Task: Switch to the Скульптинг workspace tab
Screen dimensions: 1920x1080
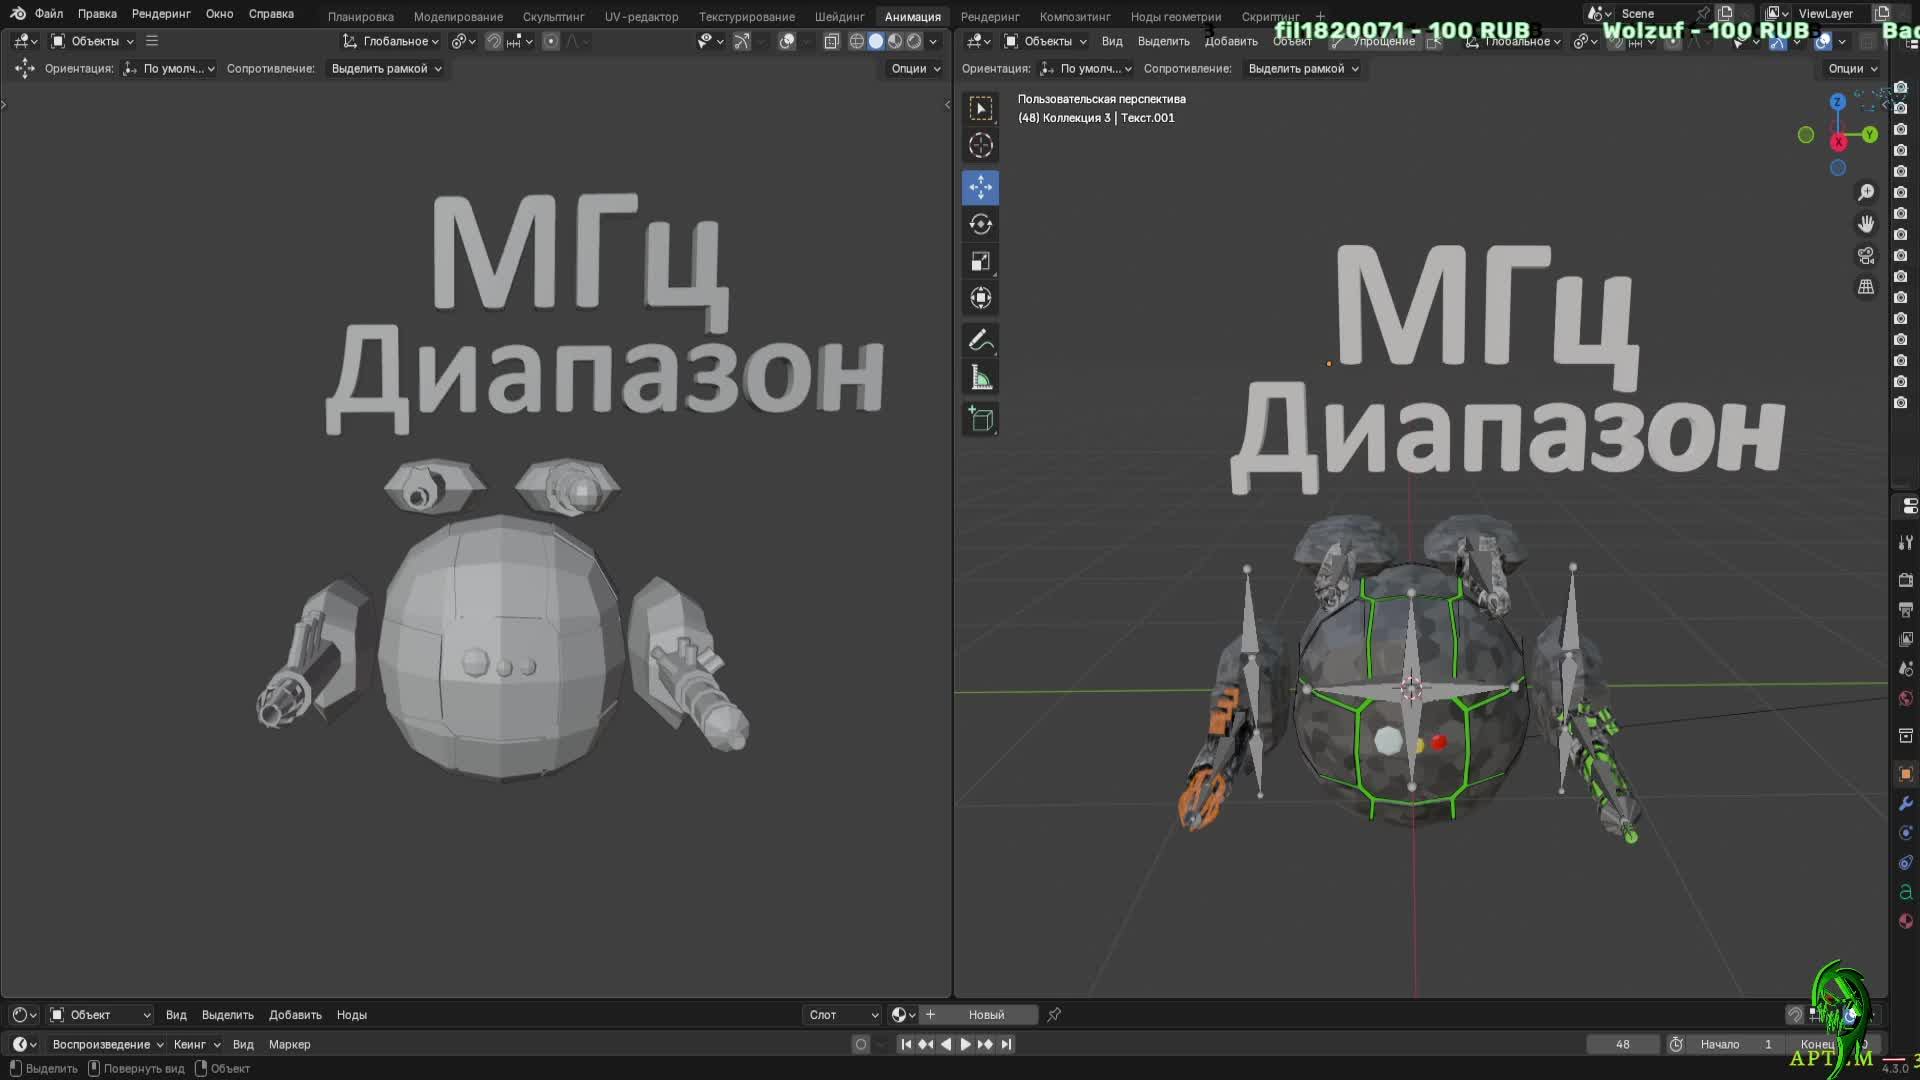Action: point(553,16)
